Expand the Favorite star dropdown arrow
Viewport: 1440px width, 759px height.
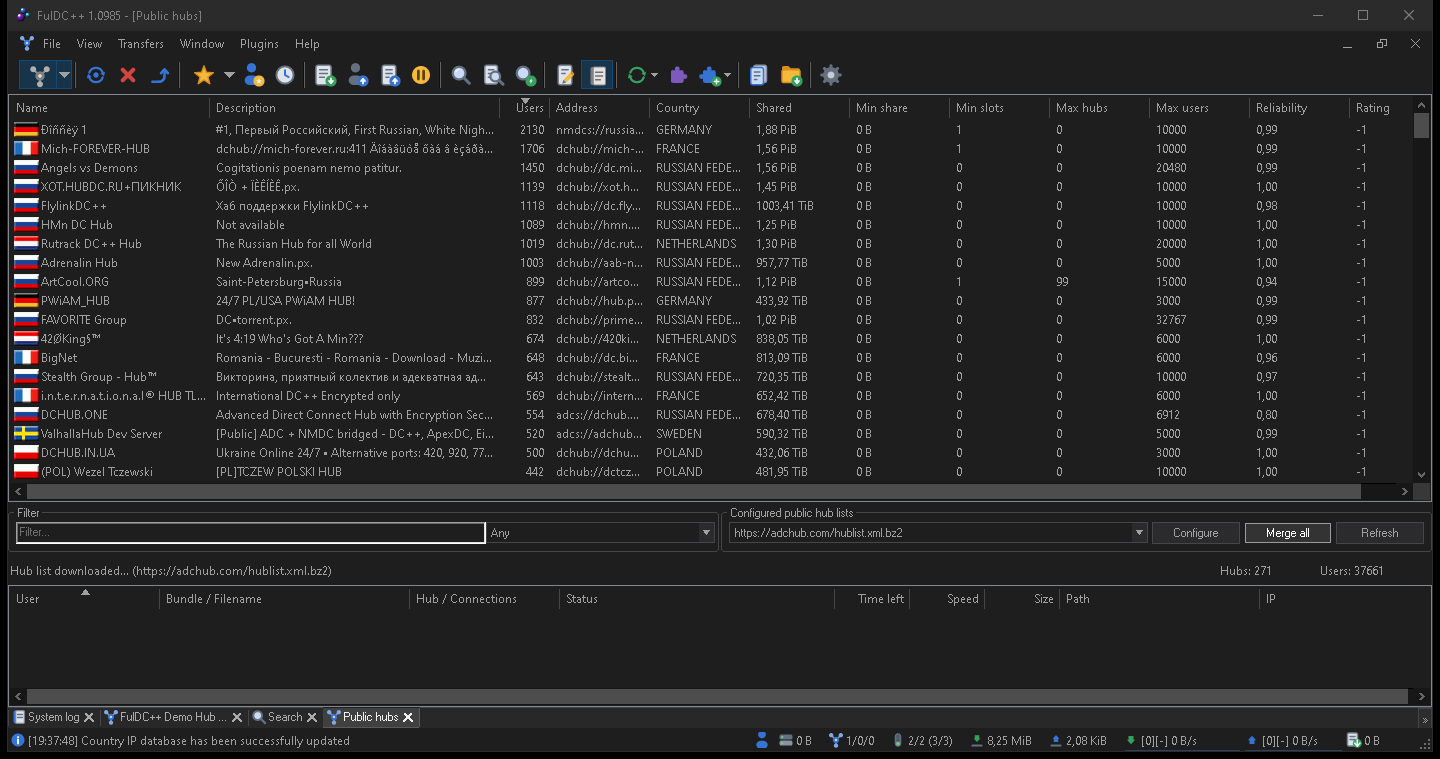tap(228, 75)
